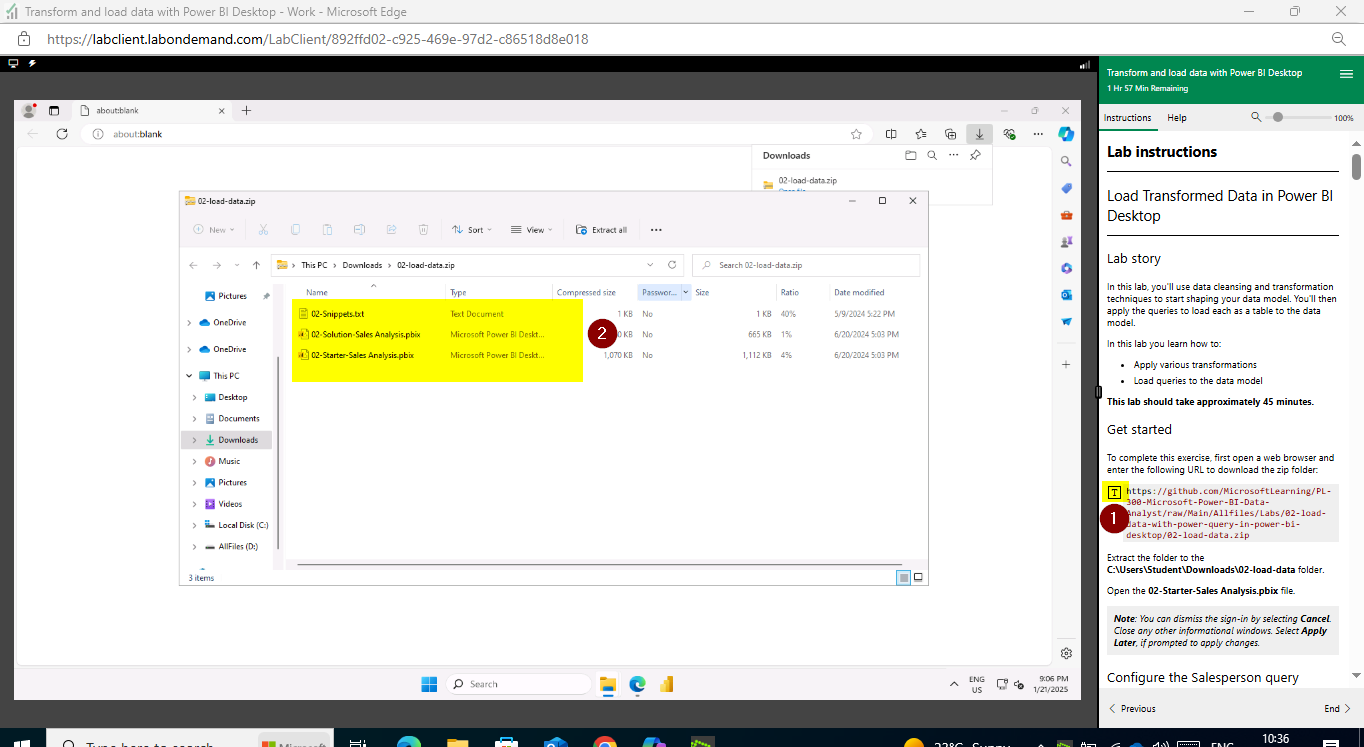The width and height of the screenshot is (1364, 747).
Task: Open Edge Collections icon
Action: tap(950, 134)
